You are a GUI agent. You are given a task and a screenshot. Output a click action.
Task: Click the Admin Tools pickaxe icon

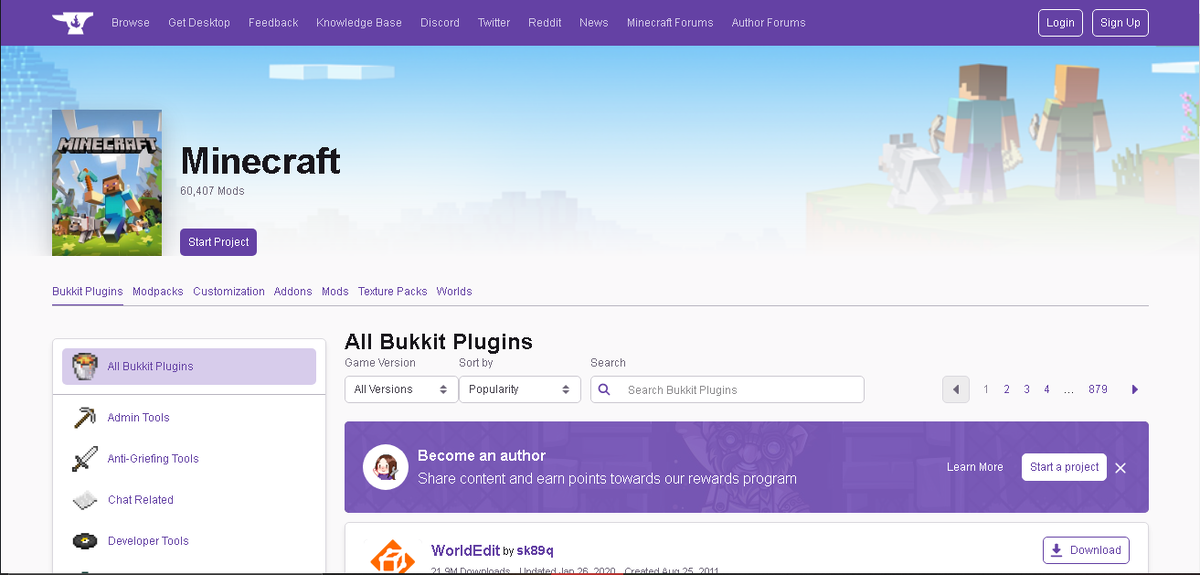(85, 417)
